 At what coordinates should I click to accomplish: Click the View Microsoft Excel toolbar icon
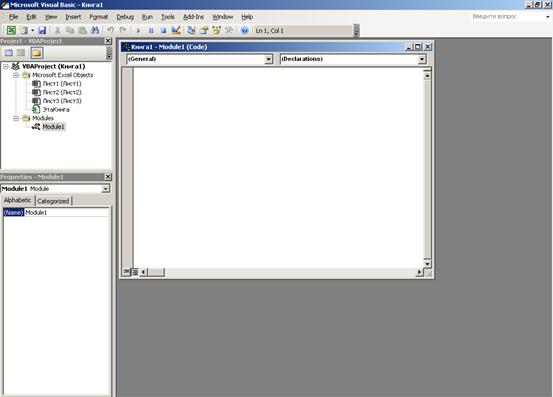[11, 30]
